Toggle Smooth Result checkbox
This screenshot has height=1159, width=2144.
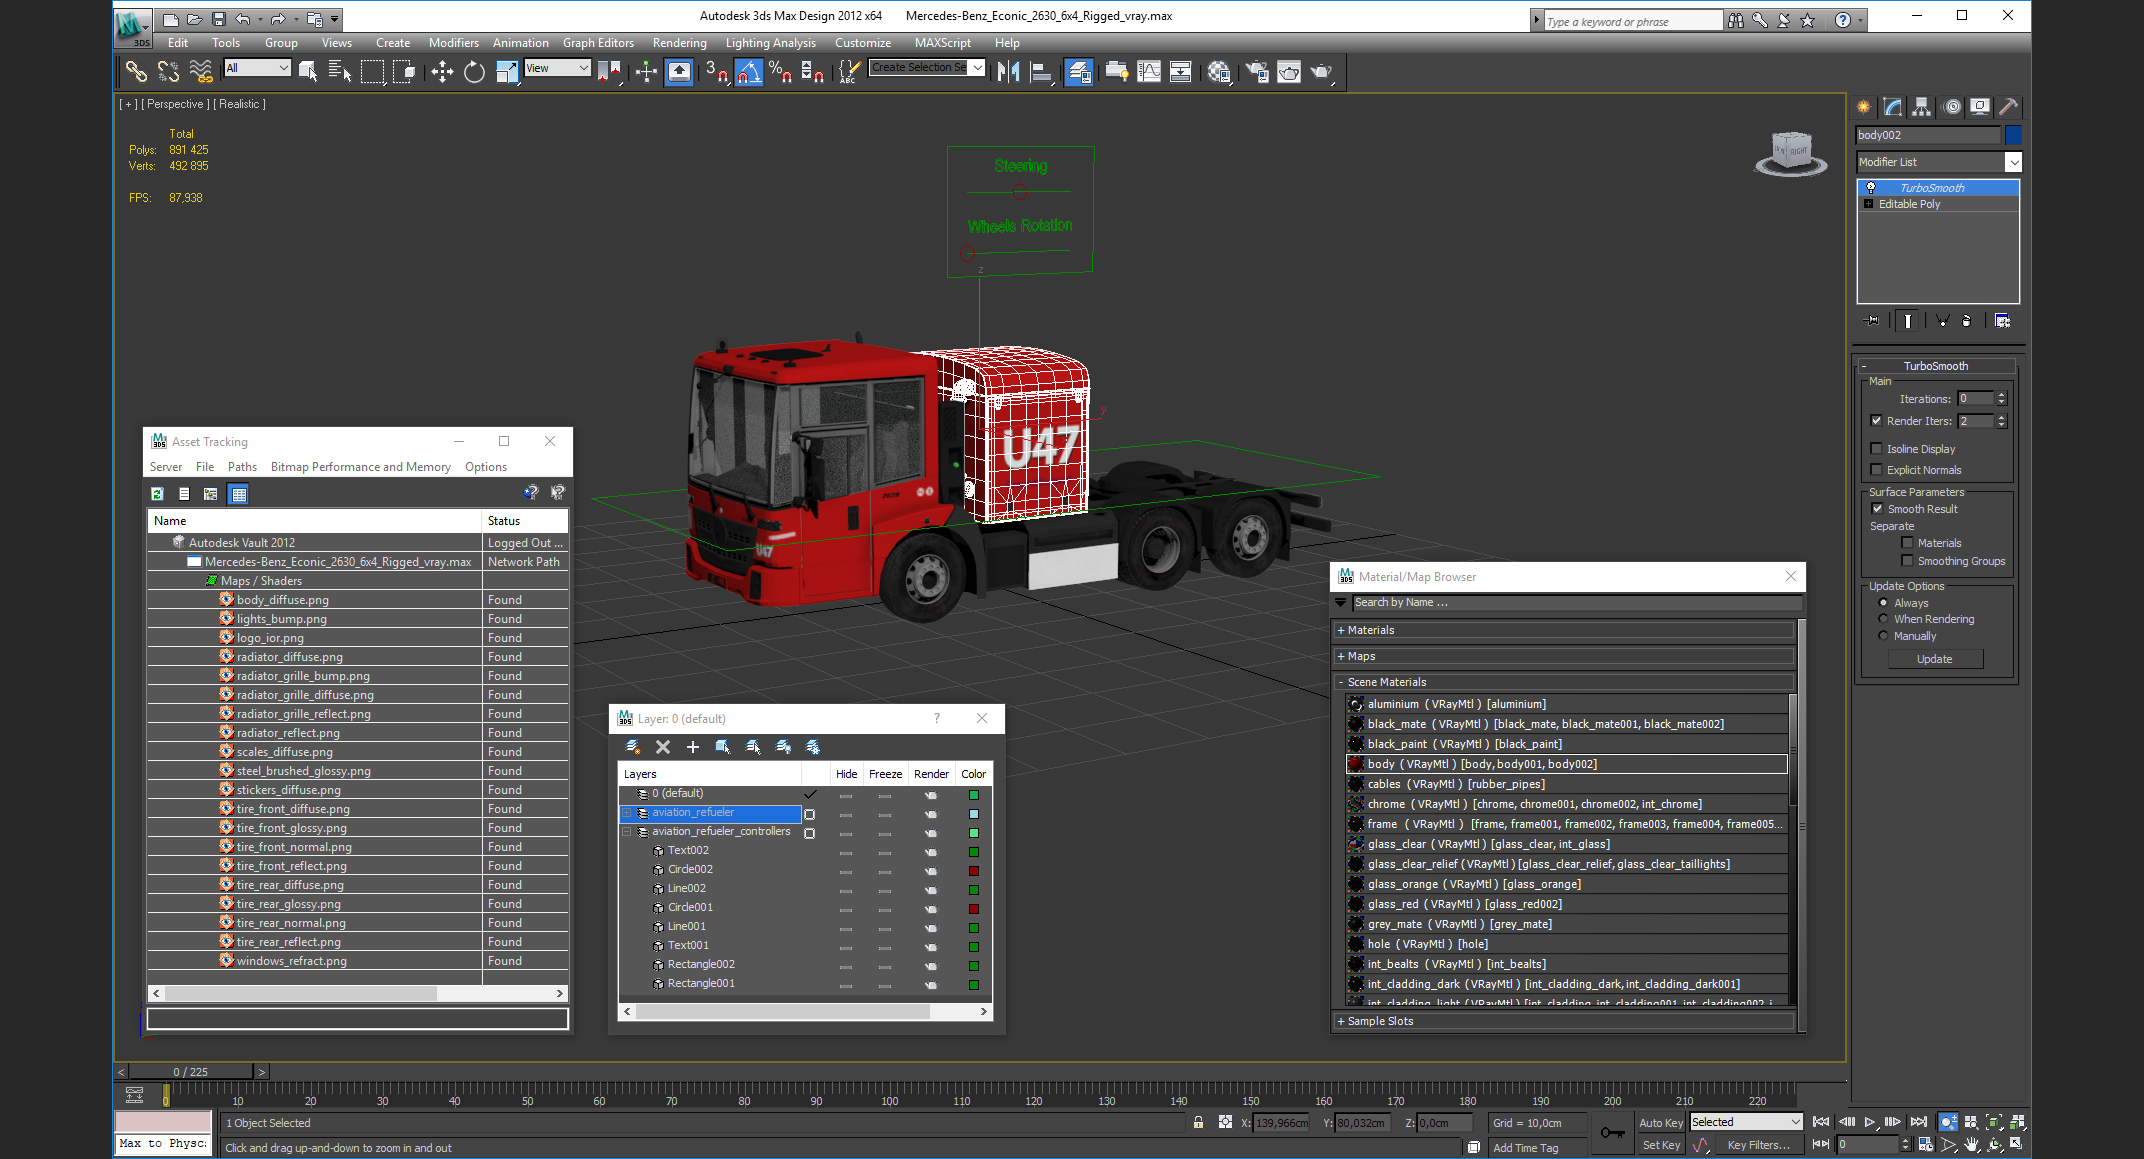[1878, 509]
